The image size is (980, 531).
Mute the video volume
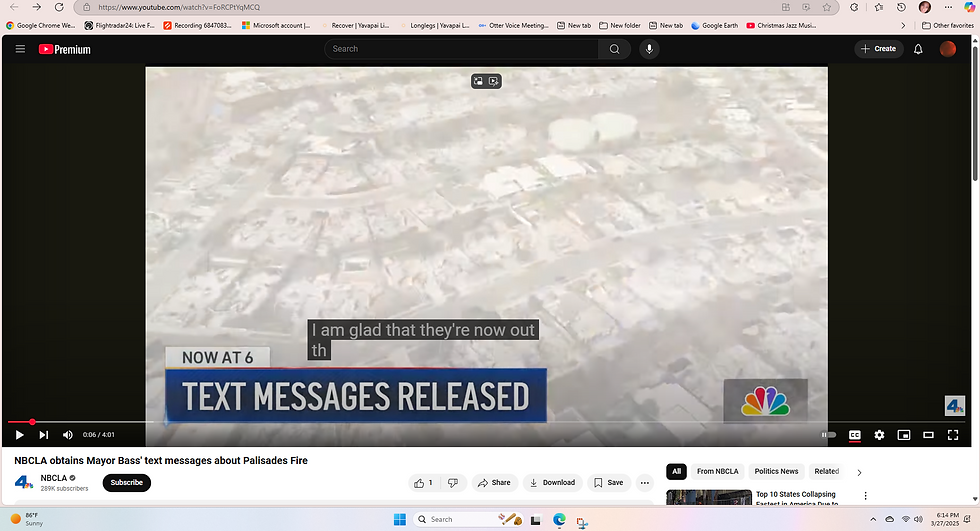(x=68, y=435)
